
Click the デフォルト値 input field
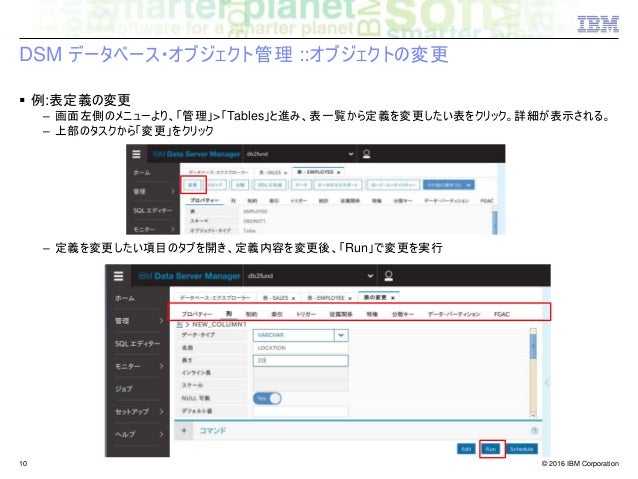(x=300, y=411)
